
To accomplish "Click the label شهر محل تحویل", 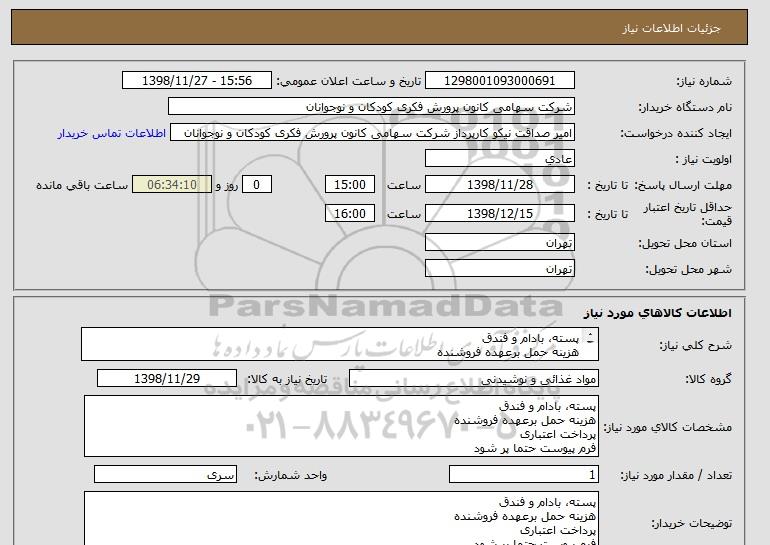I will (x=688, y=270).
